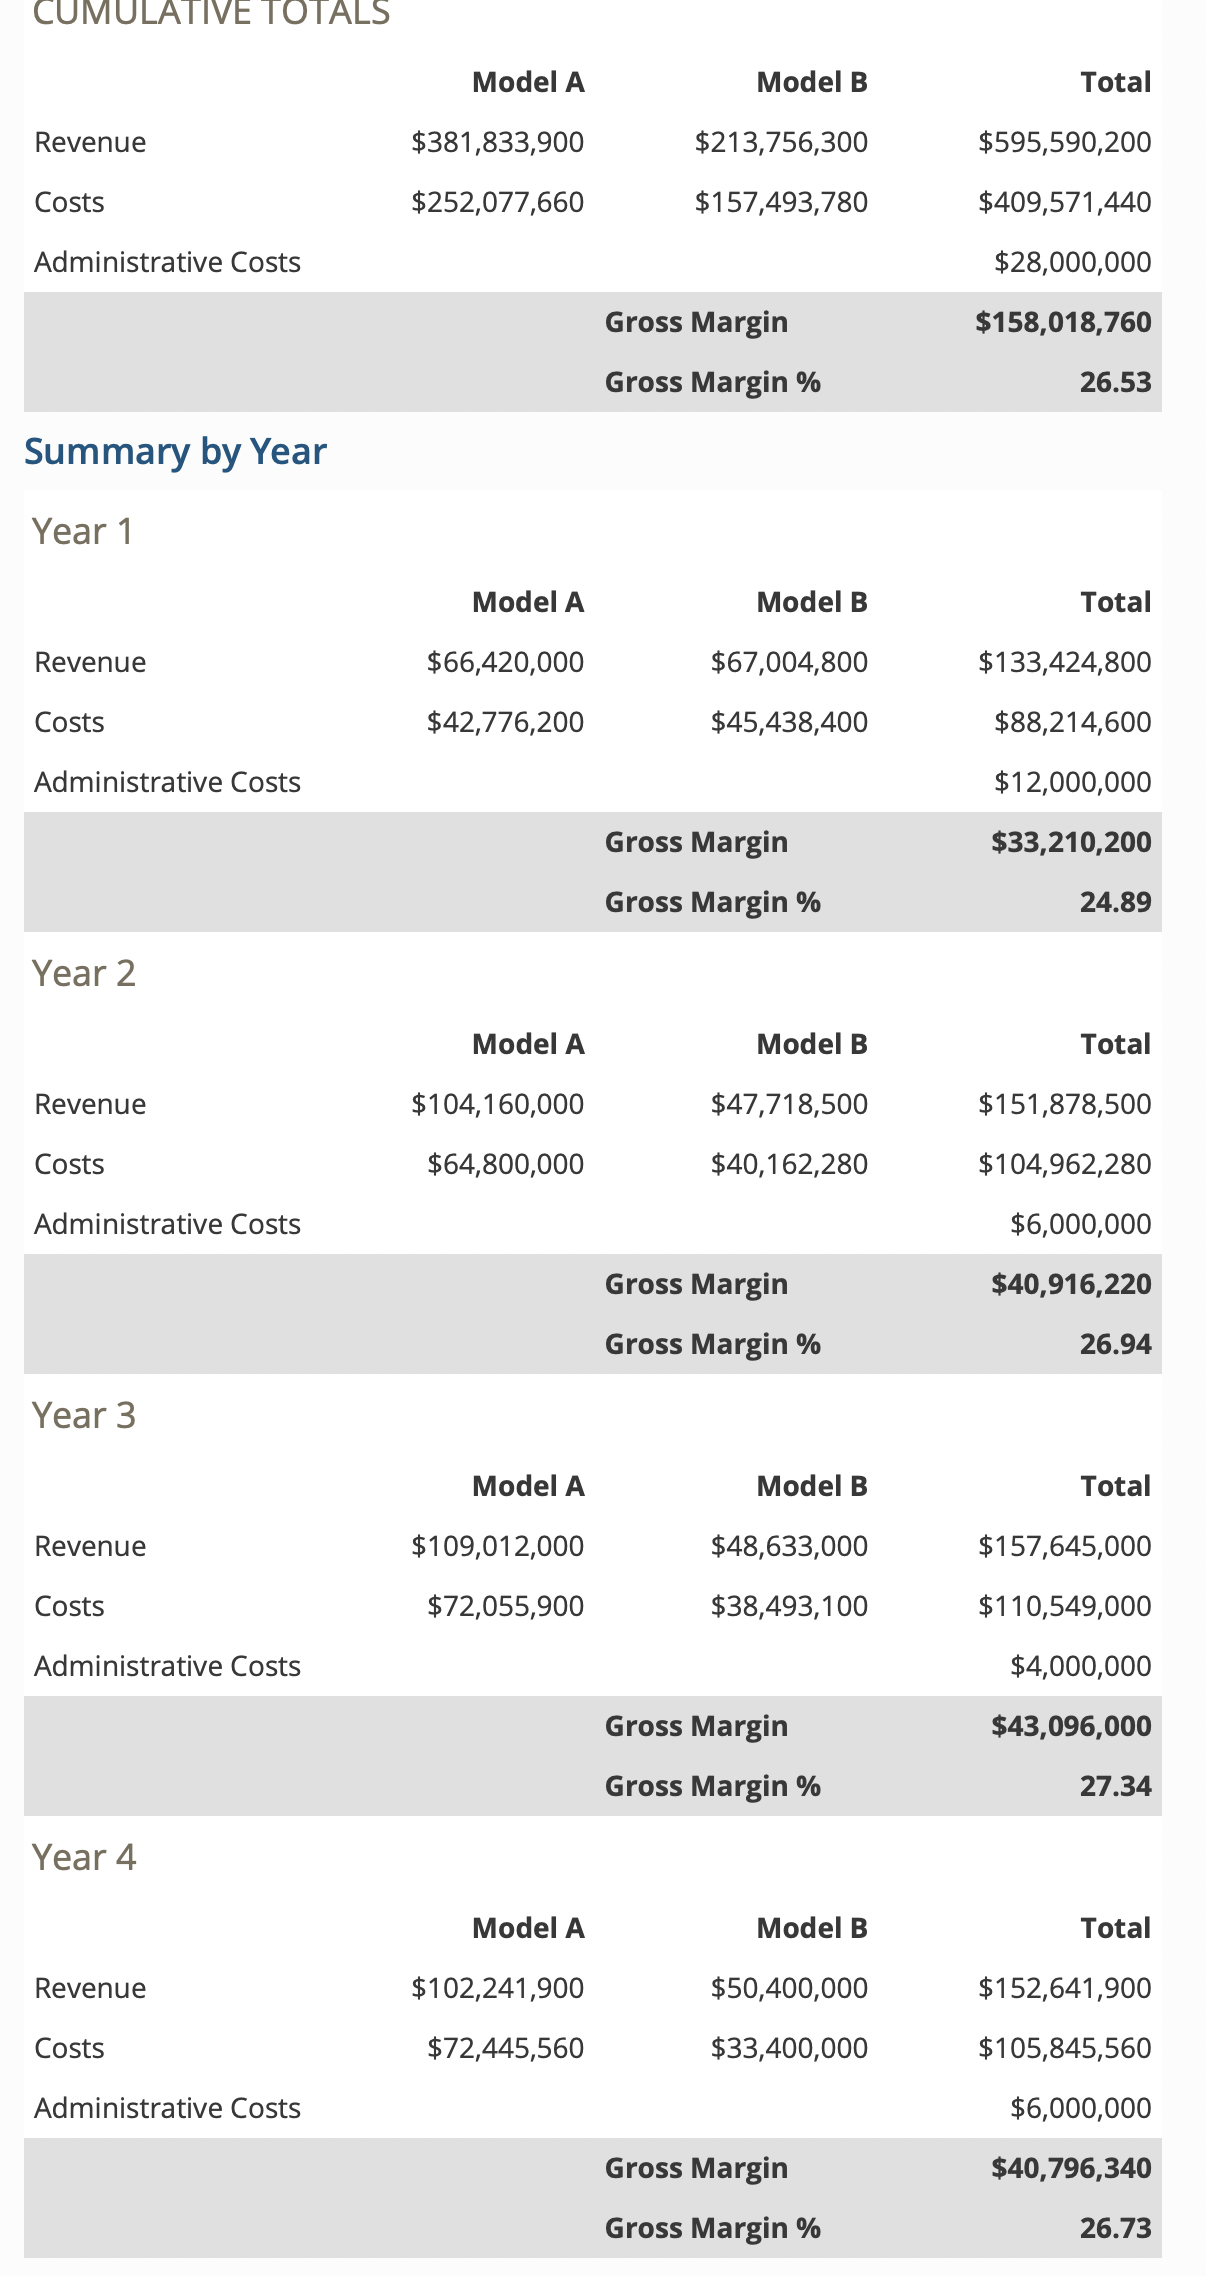The image size is (1206, 2276).
Task: Click cumulative Model A revenue $381,833,900
Action: 498,142
